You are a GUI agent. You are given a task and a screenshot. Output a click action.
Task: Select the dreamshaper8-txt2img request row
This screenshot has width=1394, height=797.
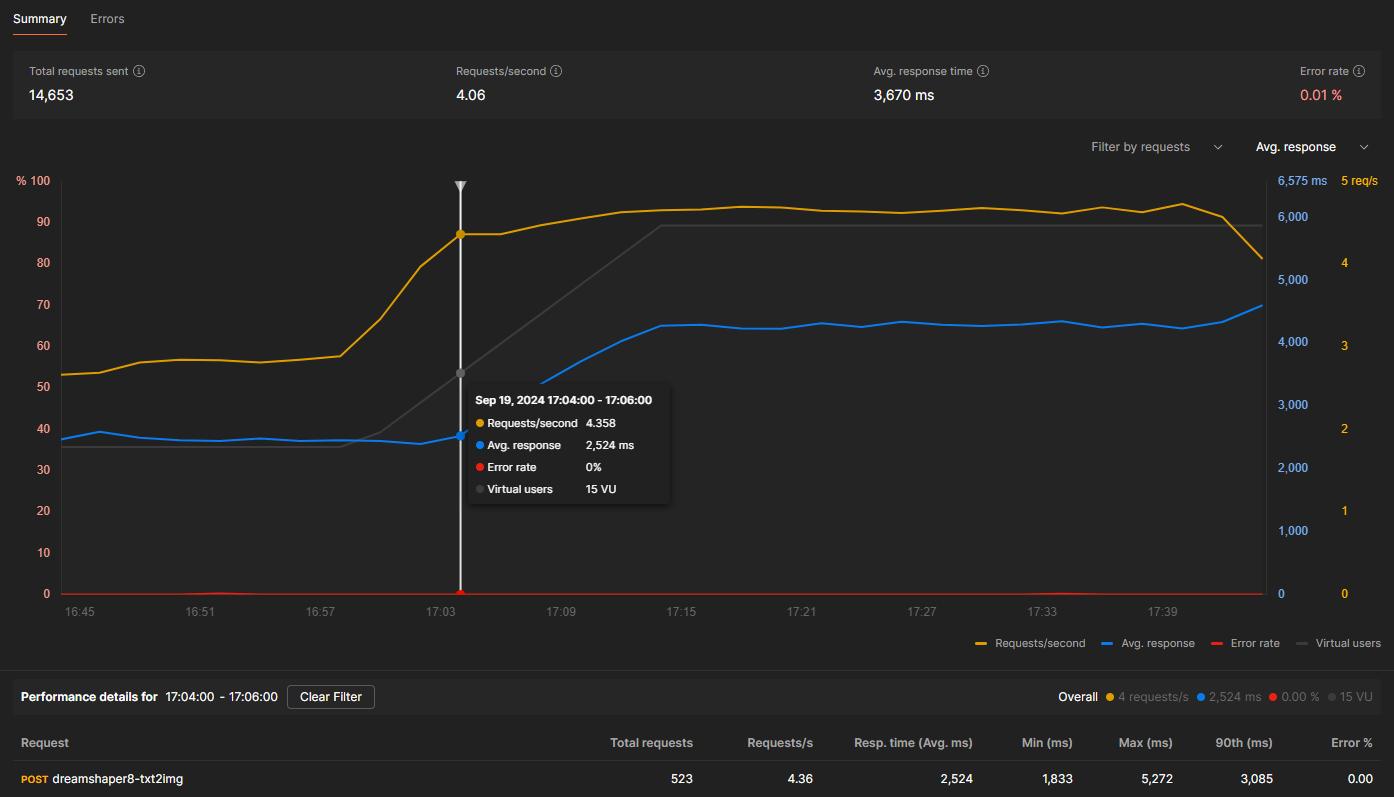[697, 779]
